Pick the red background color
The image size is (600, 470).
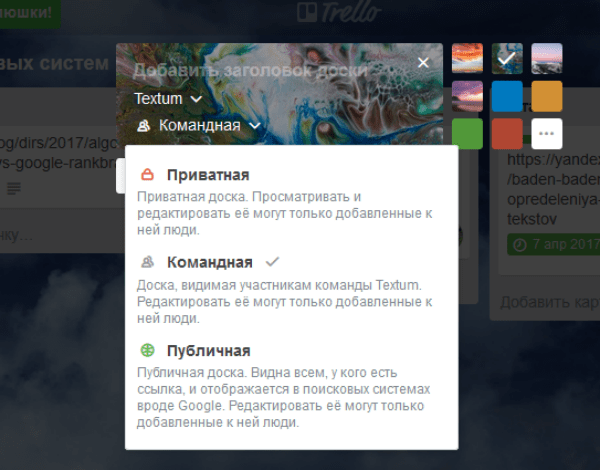[507, 134]
